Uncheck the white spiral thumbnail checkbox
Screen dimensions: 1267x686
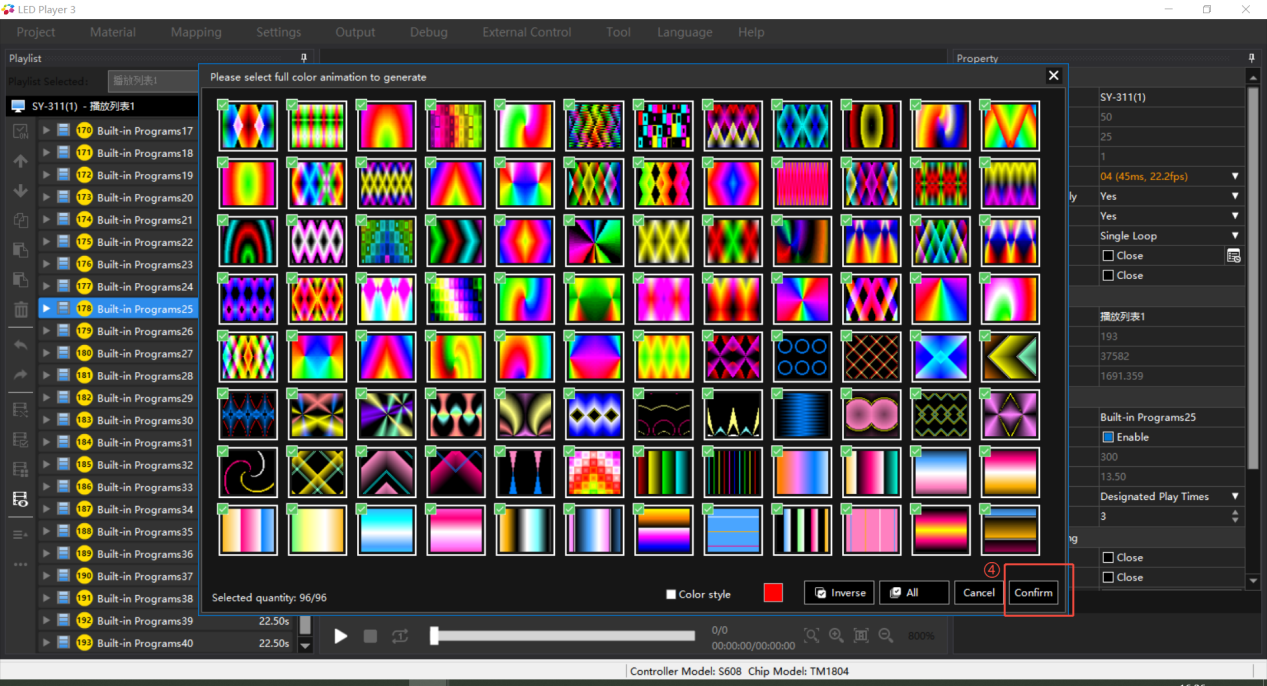click(x=223, y=451)
